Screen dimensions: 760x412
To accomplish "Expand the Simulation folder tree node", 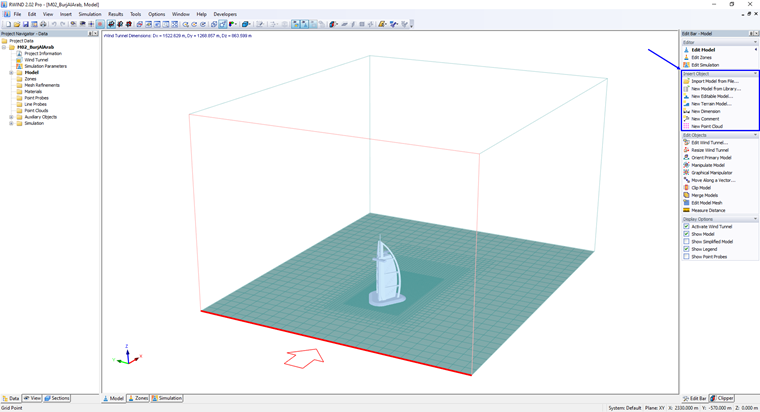I will [11, 123].
